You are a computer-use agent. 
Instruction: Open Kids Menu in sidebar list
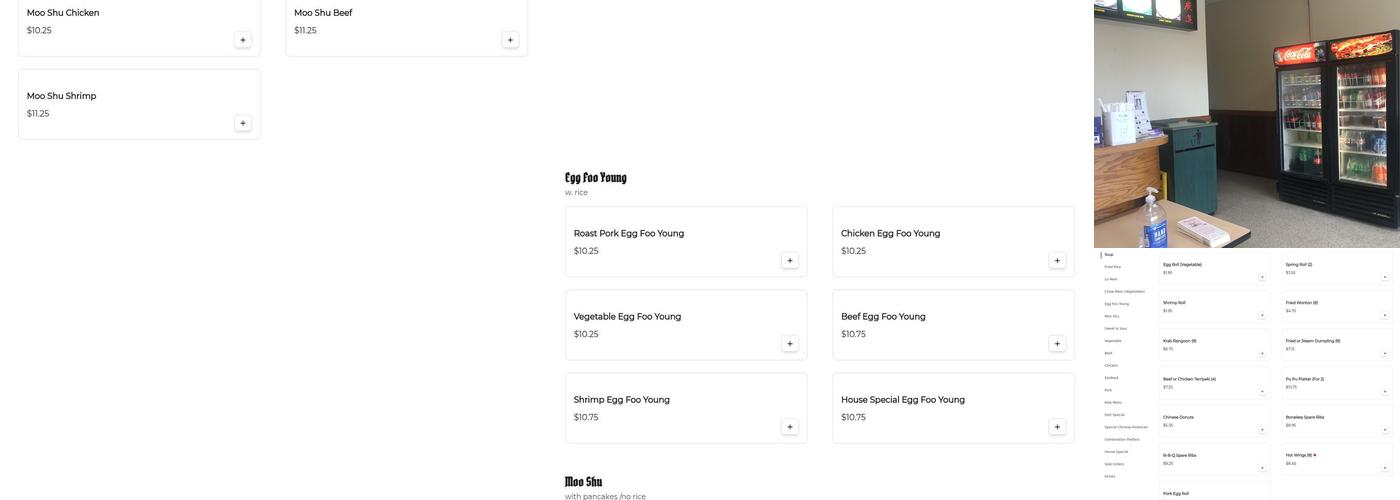(1113, 402)
